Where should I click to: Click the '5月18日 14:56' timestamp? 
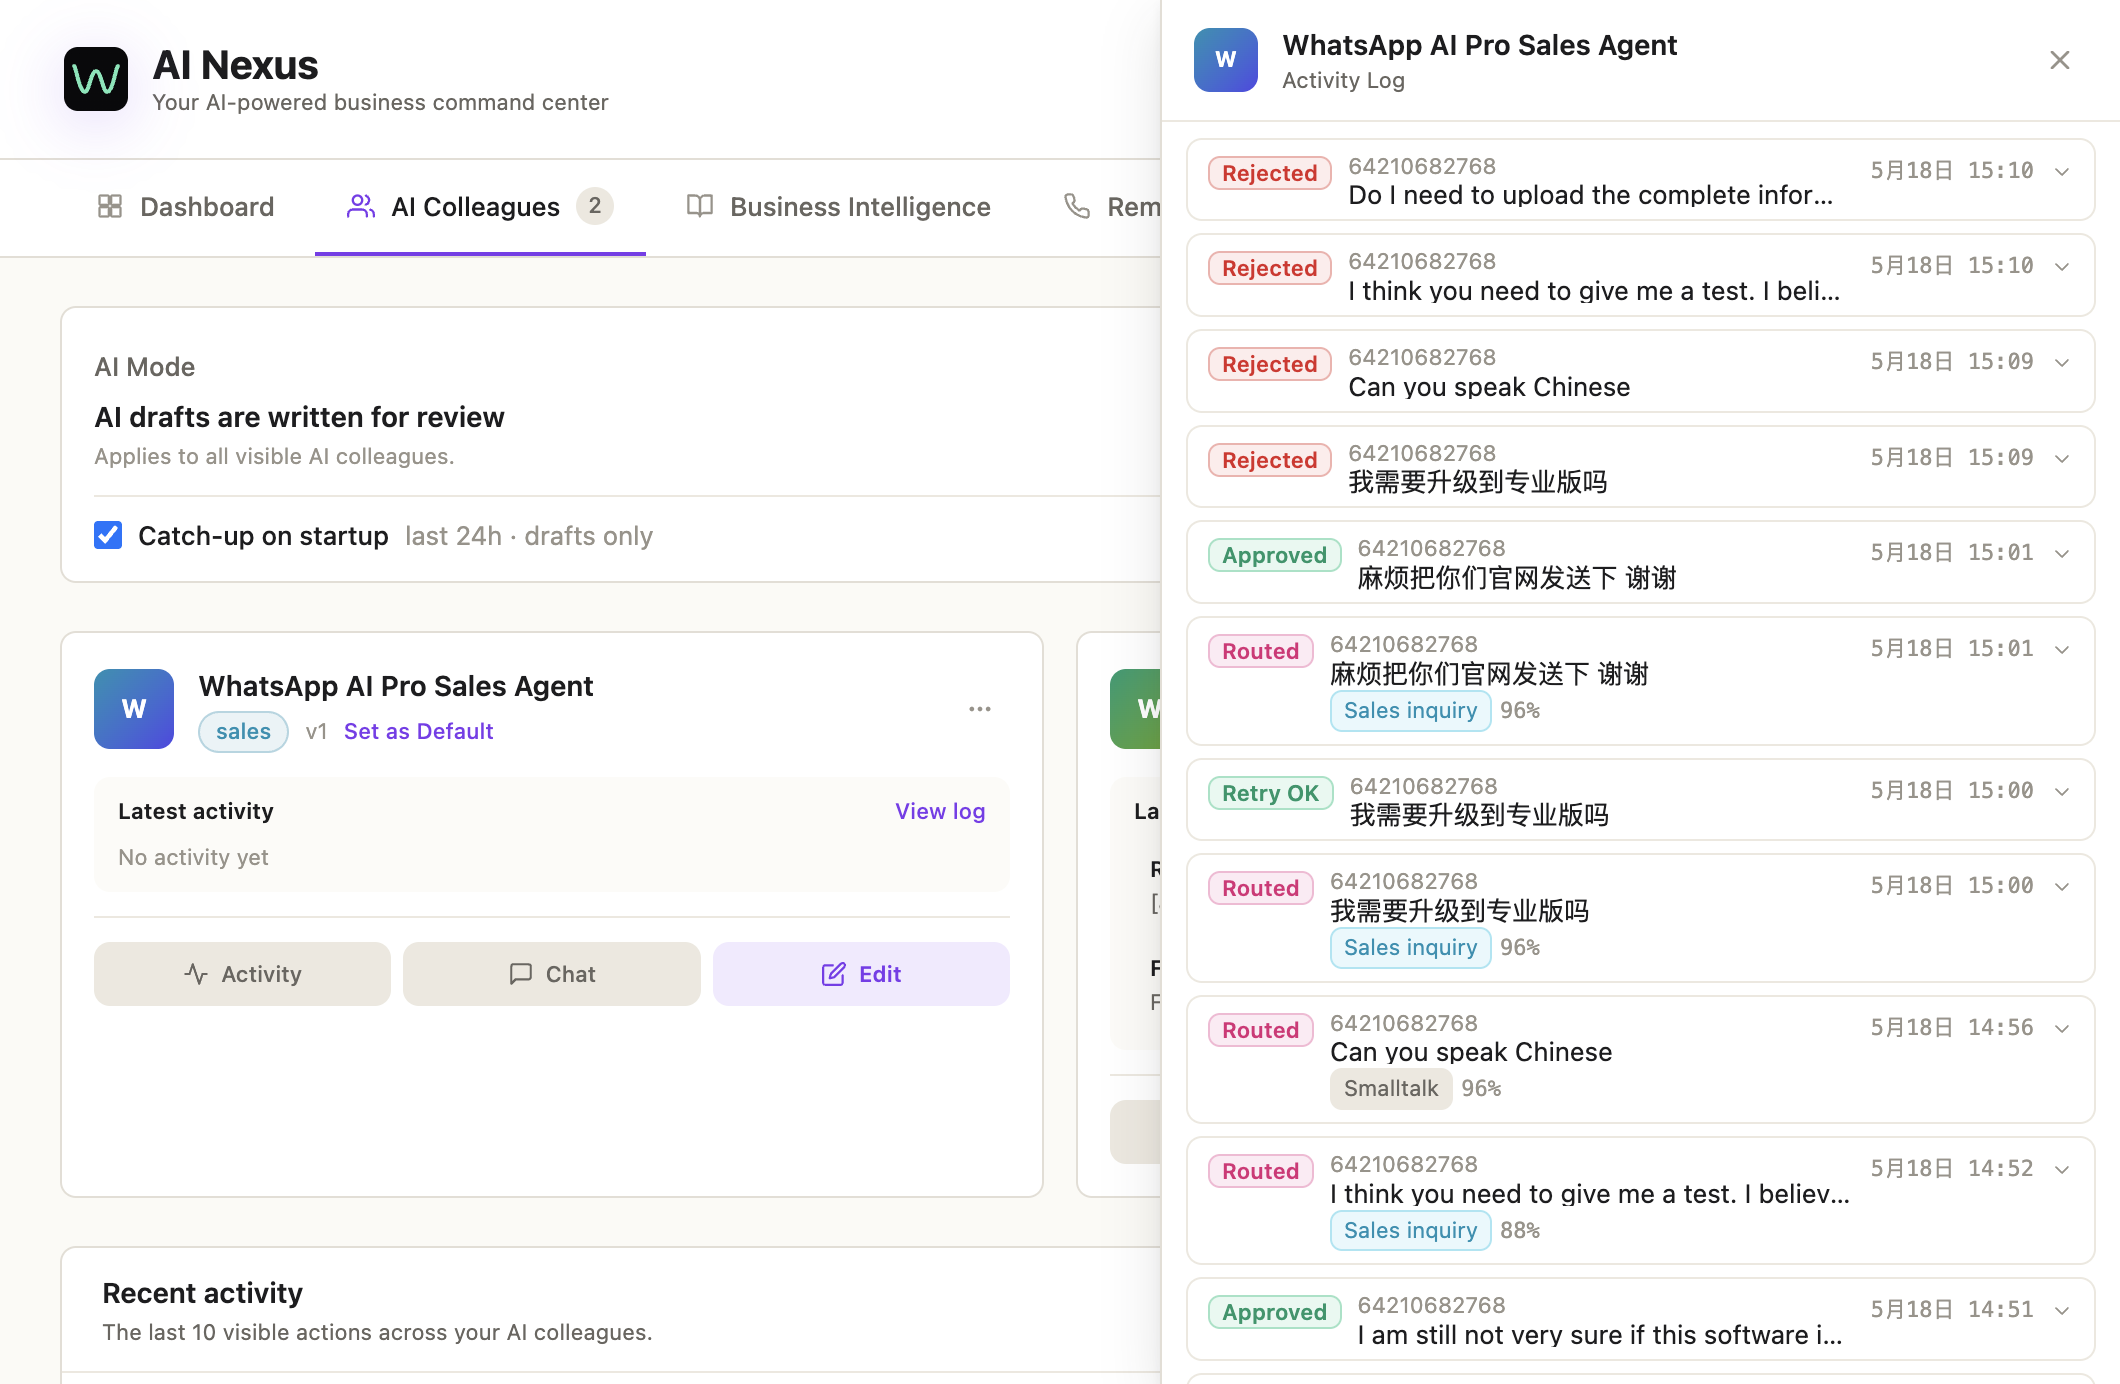[x=1952, y=1027]
